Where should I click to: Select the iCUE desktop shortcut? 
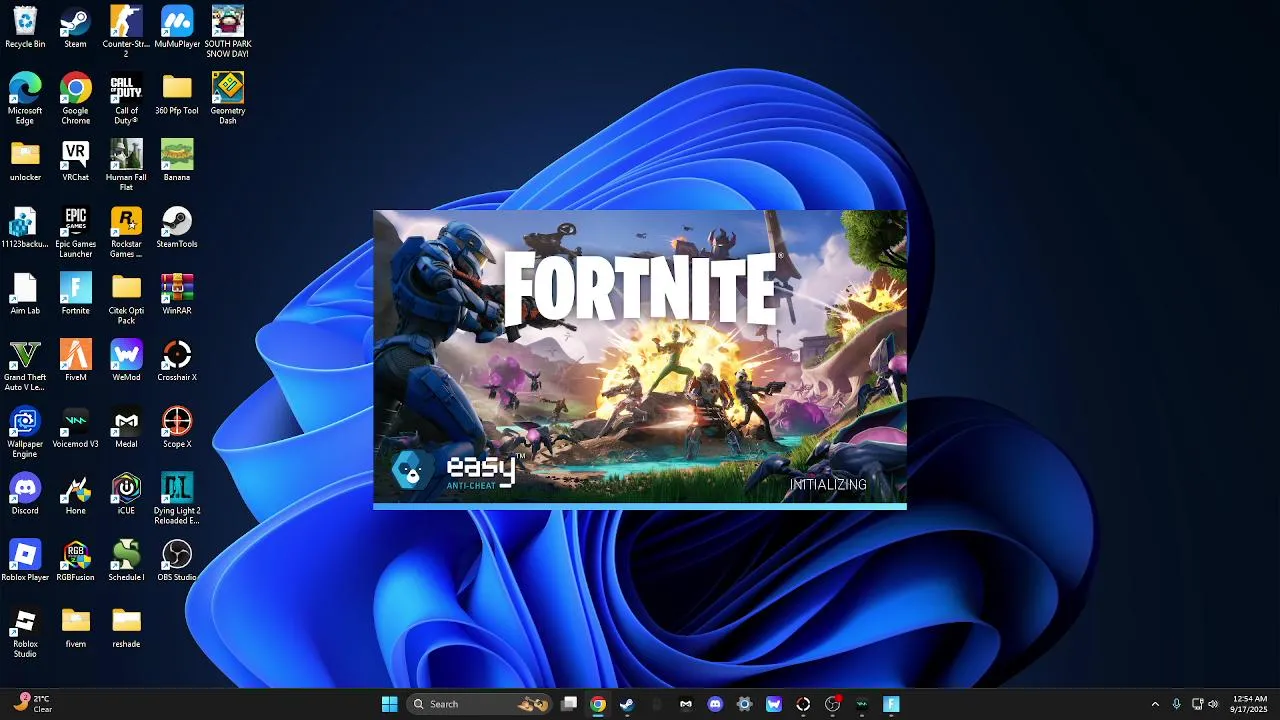(126, 494)
